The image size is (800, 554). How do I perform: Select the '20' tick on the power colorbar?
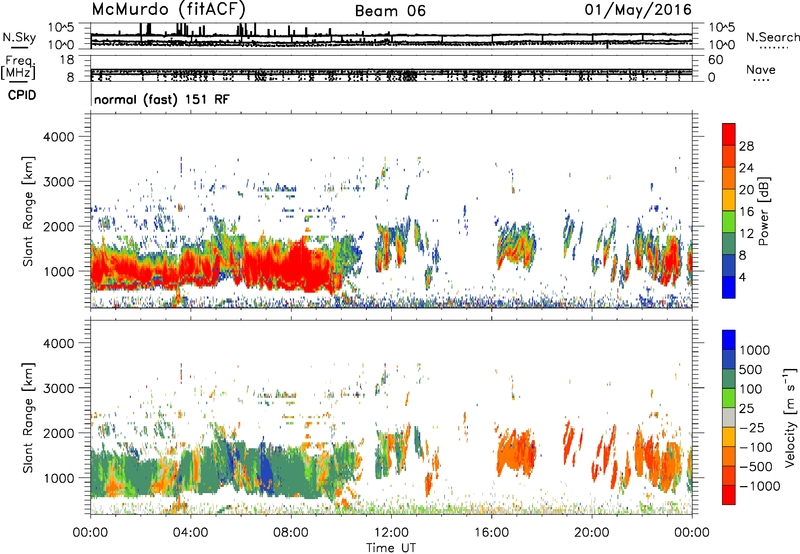point(746,190)
